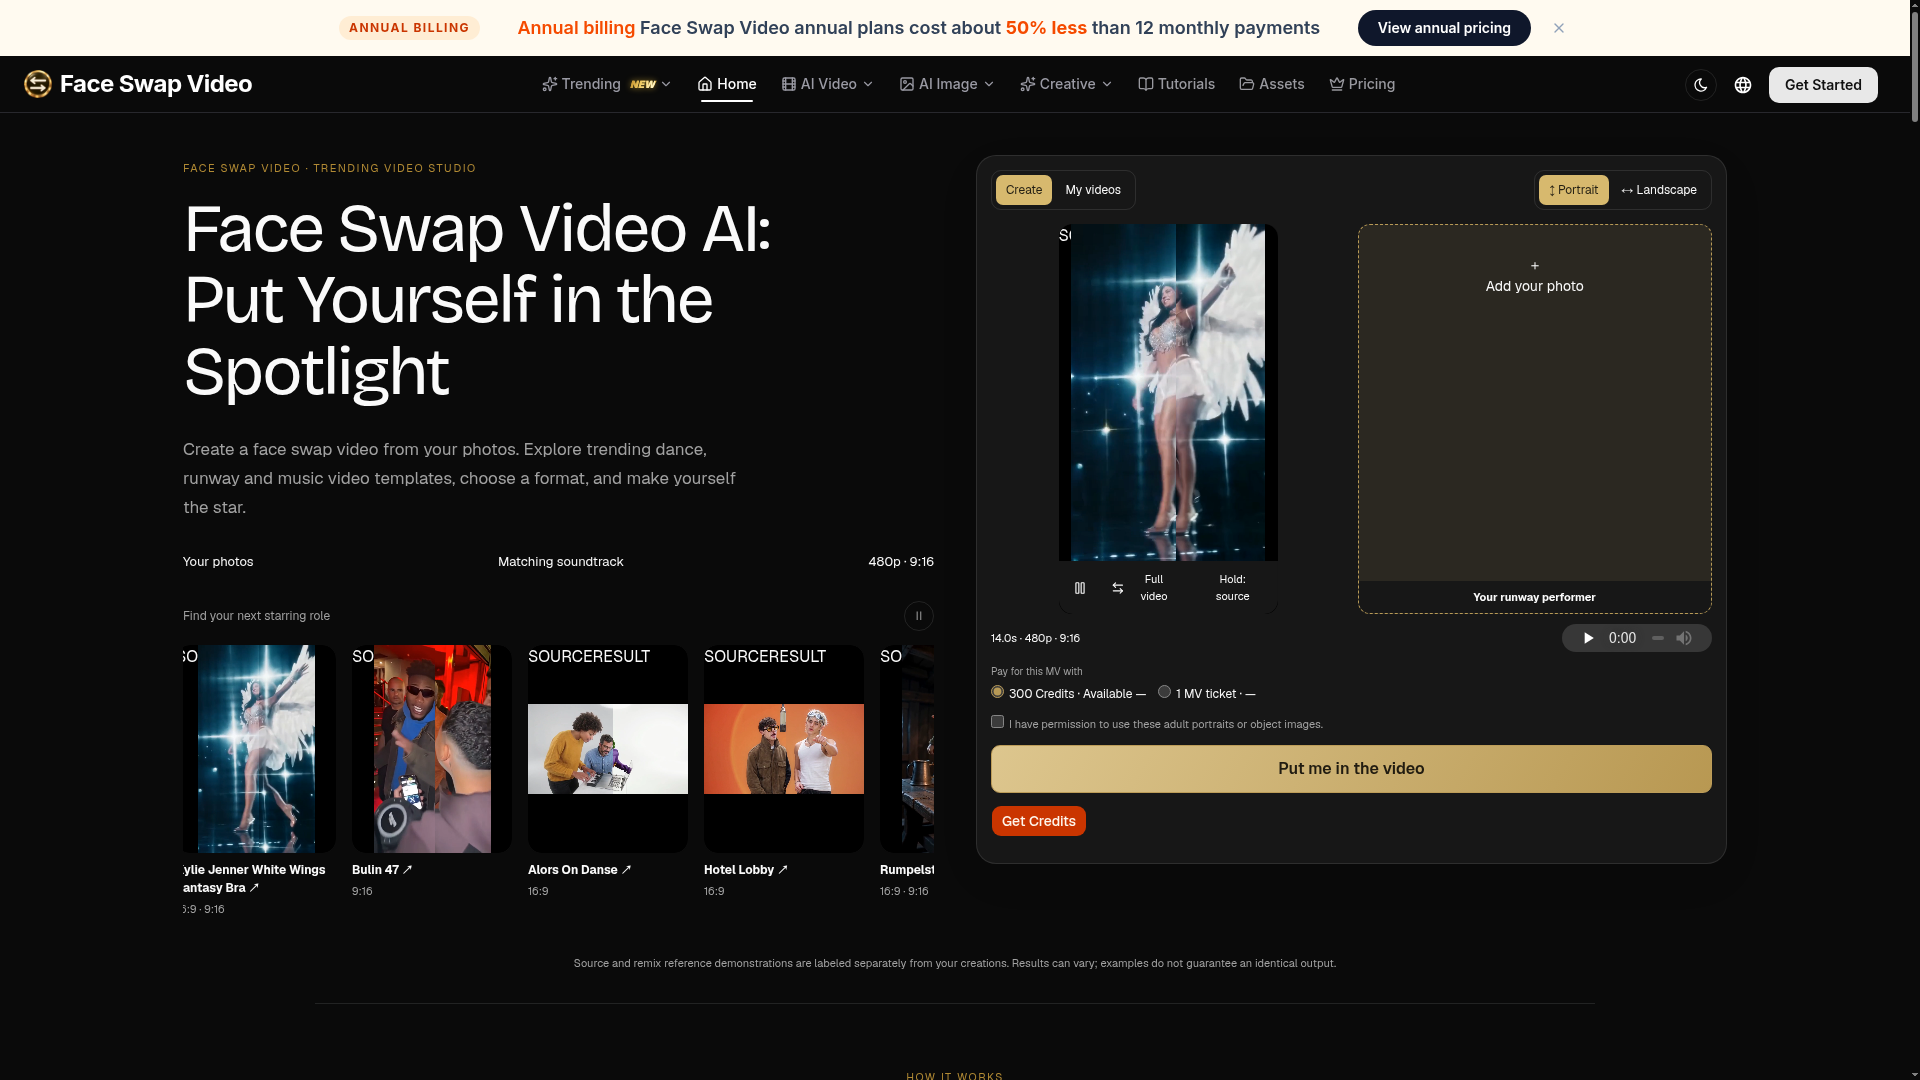Viewport: 1920px width, 1080px height.
Task: Play the audio track at 0:00
Action: coord(1588,638)
